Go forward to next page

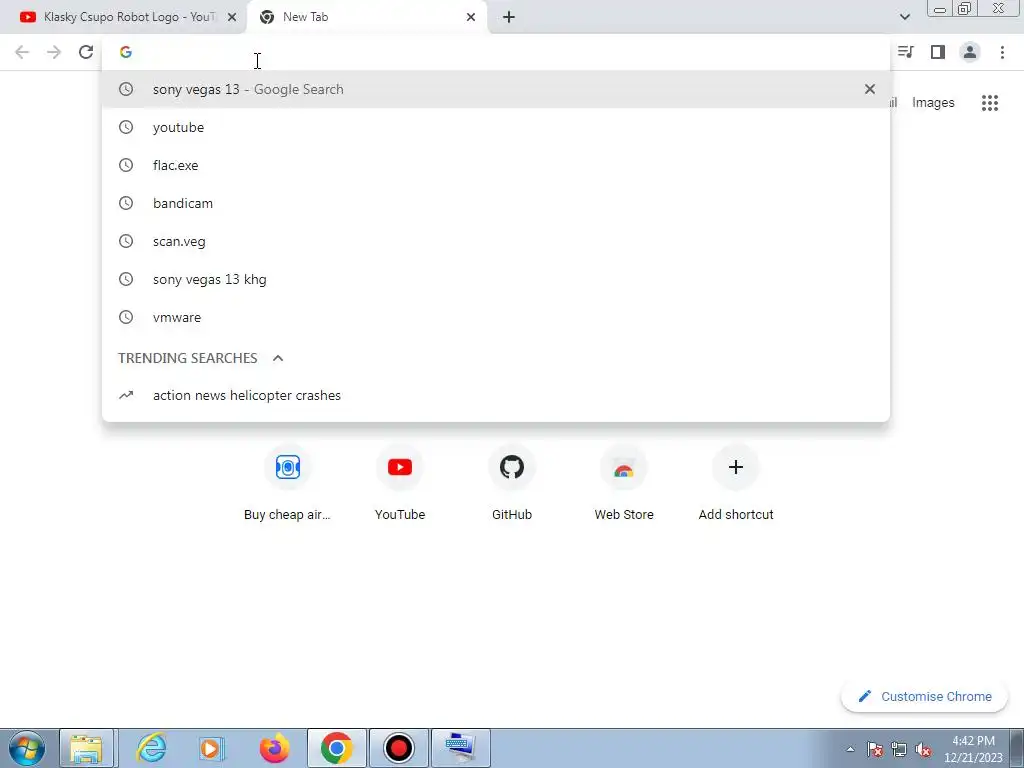tap(54, 52)
